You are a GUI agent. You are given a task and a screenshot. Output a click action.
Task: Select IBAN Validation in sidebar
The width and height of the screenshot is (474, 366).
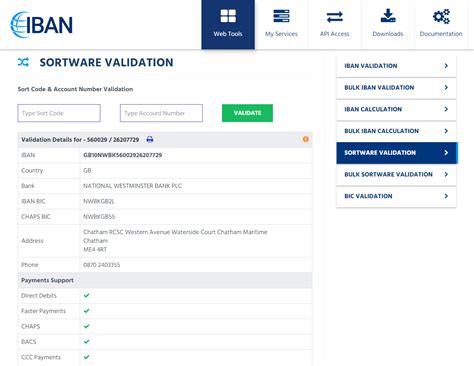point(396,66)
